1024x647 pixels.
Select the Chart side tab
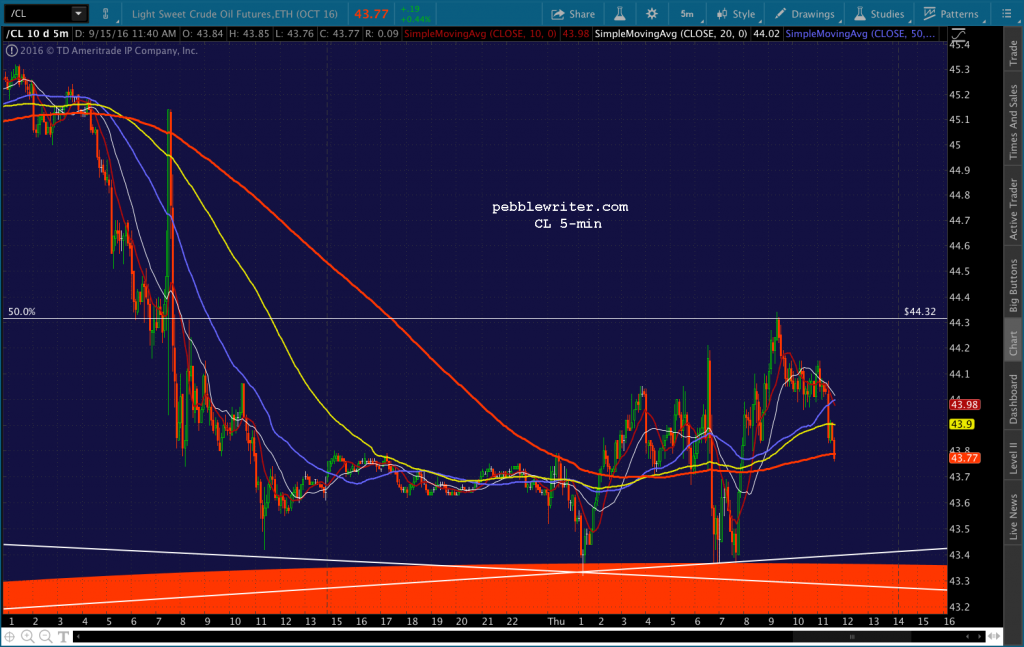(x=1014, y=343)
